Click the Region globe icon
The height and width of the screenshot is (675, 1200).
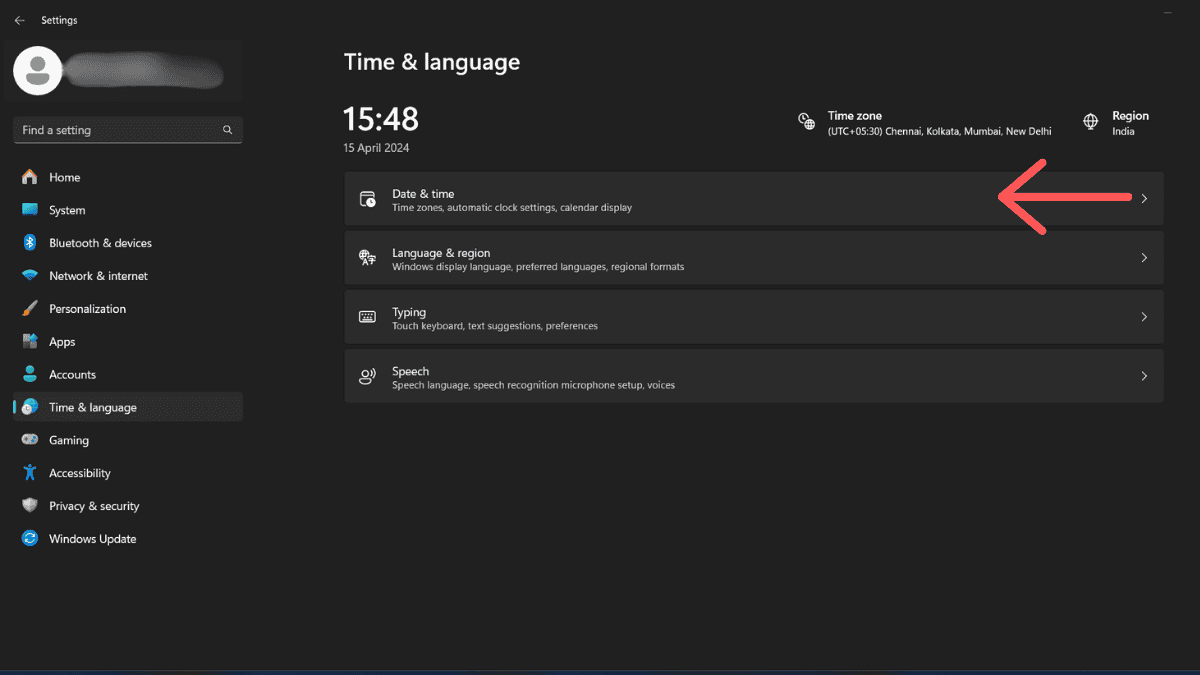point(1091,122)
